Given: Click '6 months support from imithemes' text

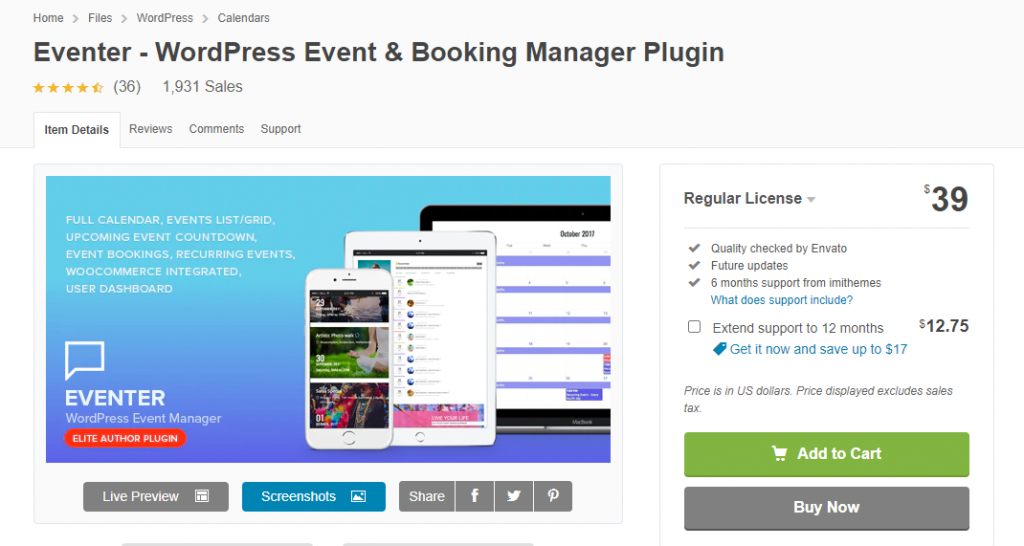Looking at the screenshot, I should (795, 283).
